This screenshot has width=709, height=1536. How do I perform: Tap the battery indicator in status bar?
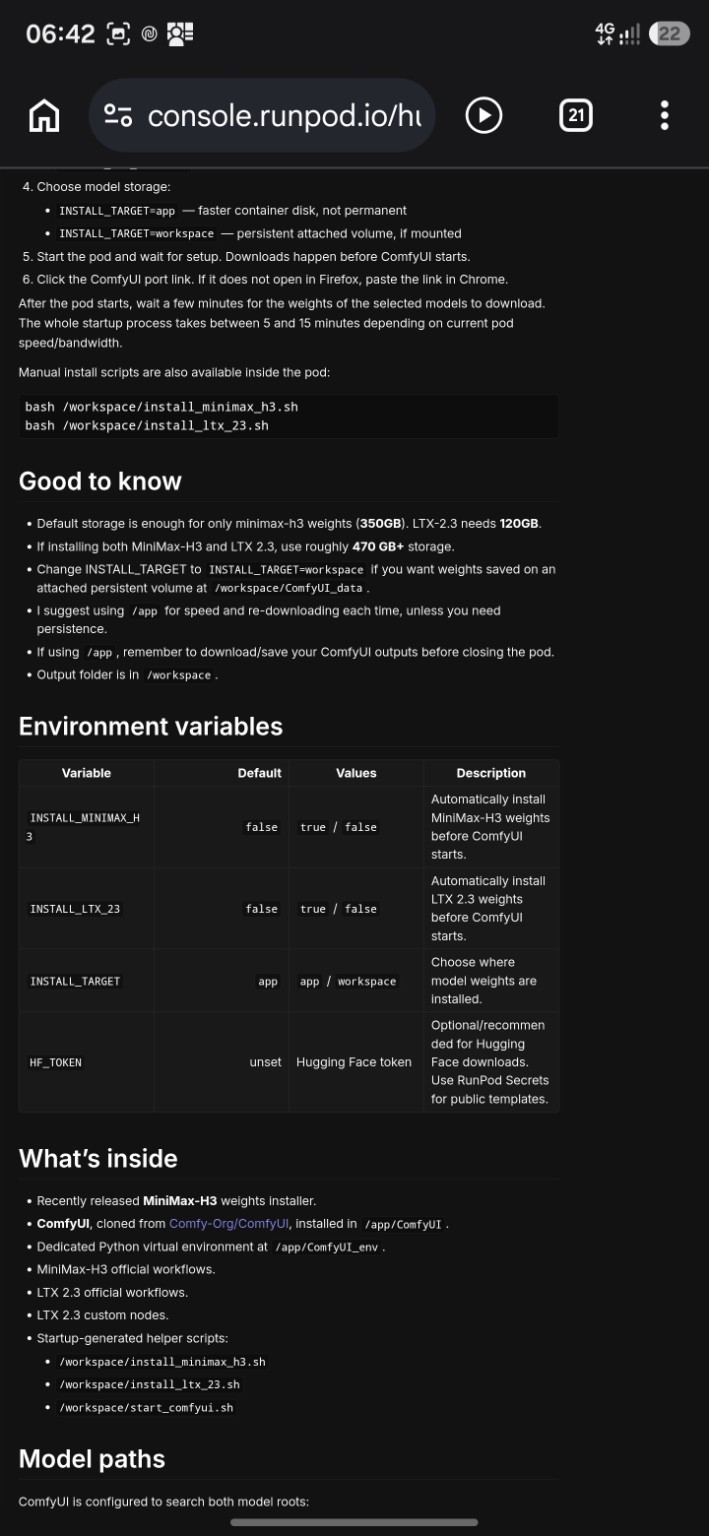669,34
